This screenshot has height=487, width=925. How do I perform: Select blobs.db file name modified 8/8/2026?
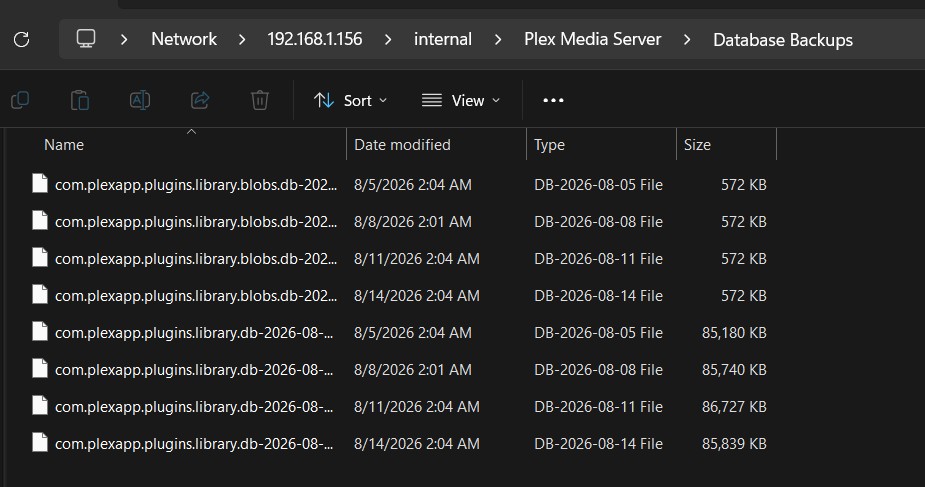click(196, 222)
